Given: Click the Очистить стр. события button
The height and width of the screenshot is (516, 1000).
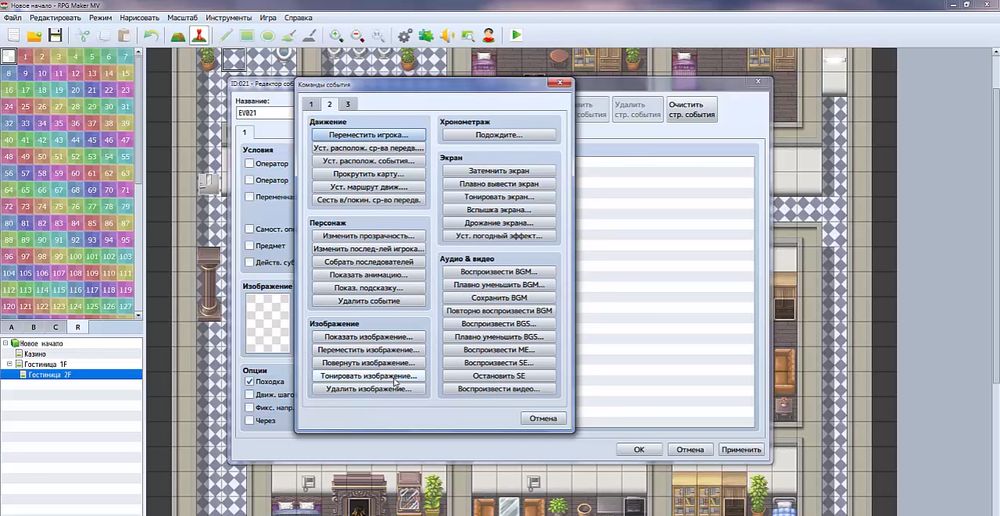Looking at the screenshot, I should [x=691, y=110].
